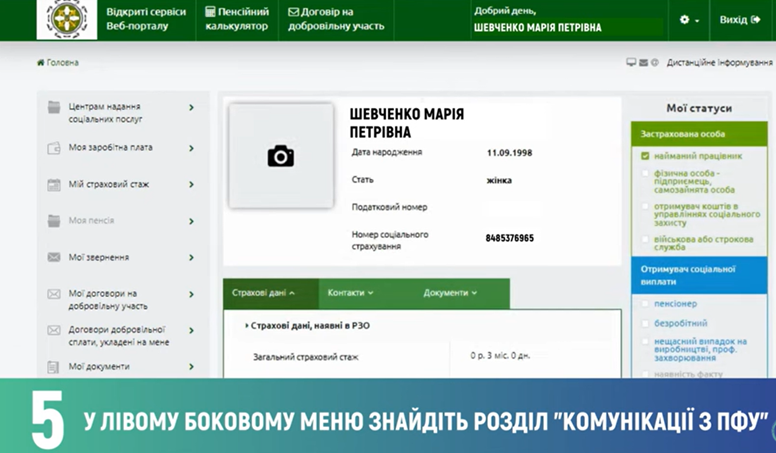The image size is (776, 453).
Task: Toggle the найманий працівник checkbox
Action: 646,156
